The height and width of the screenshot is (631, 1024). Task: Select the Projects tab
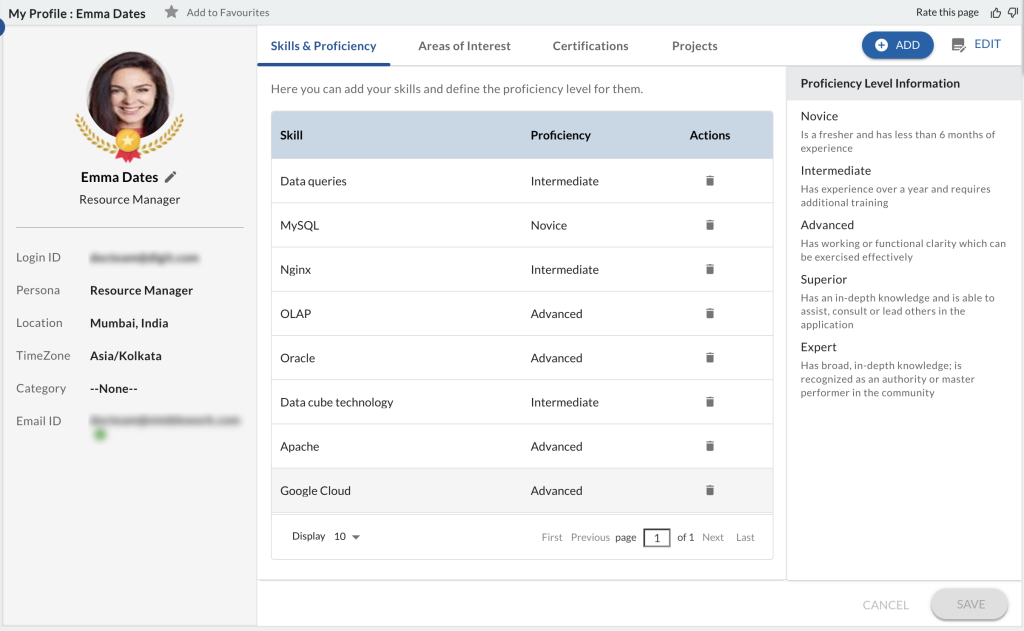click(x=694, y=45)
